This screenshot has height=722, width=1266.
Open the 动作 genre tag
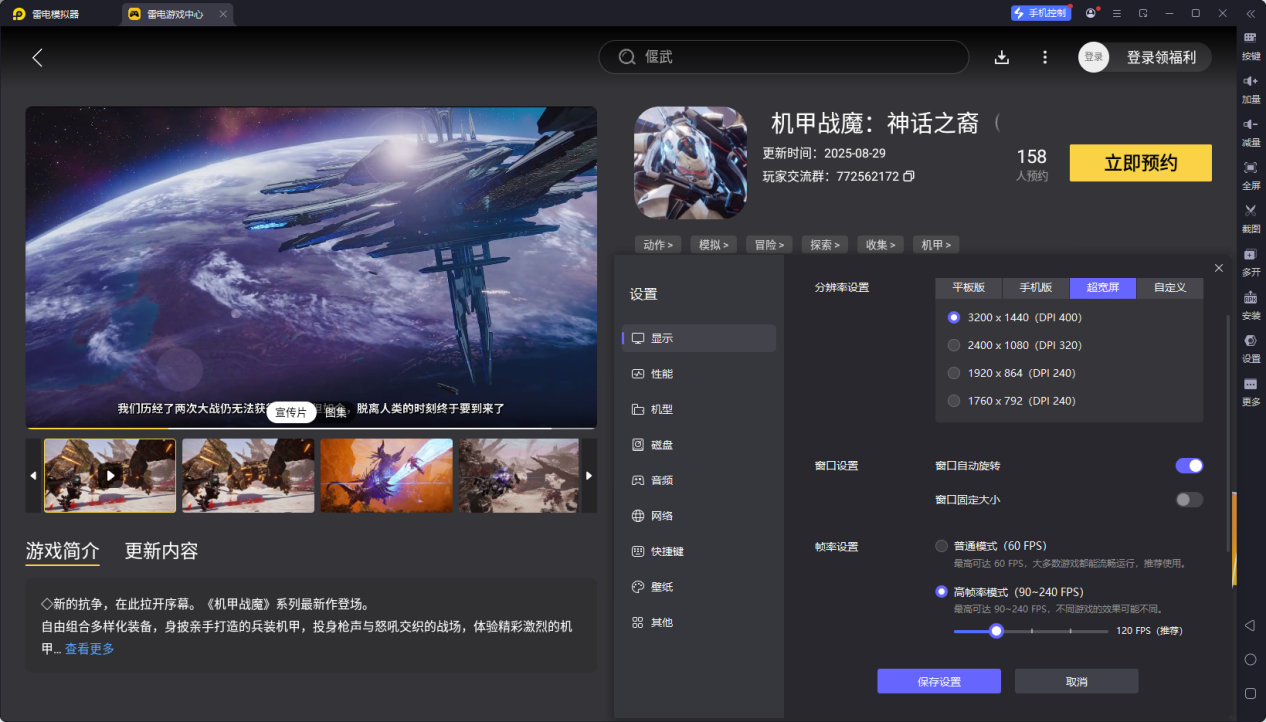click(x=657, y=244)
